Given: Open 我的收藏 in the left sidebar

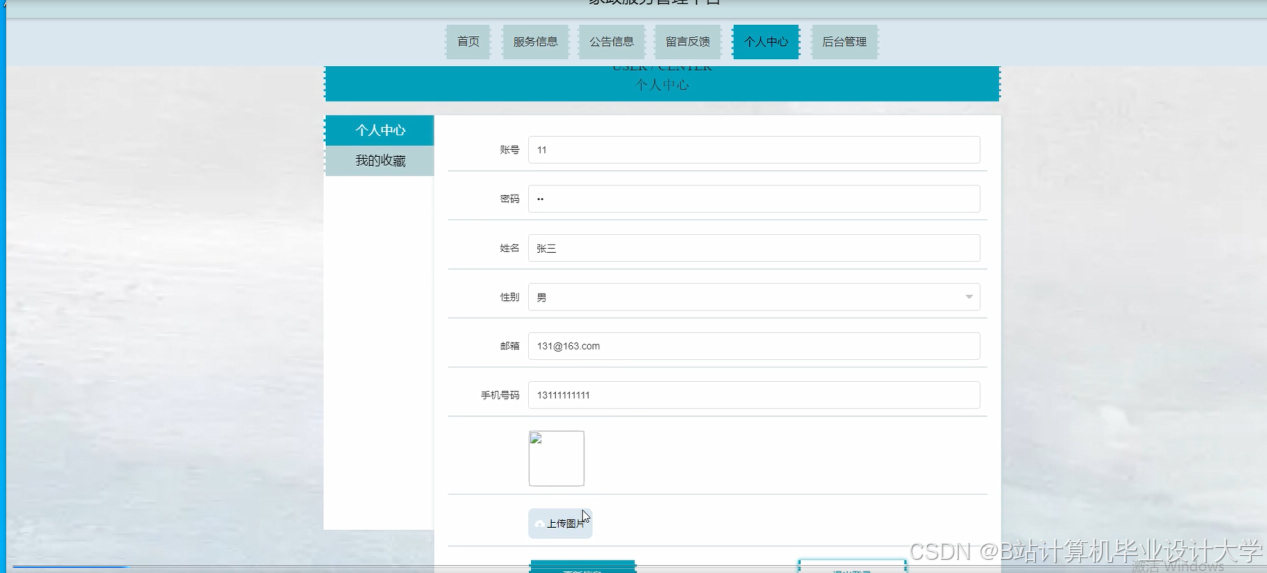Looking at the screenshot, I should click(x=379, y=161).
